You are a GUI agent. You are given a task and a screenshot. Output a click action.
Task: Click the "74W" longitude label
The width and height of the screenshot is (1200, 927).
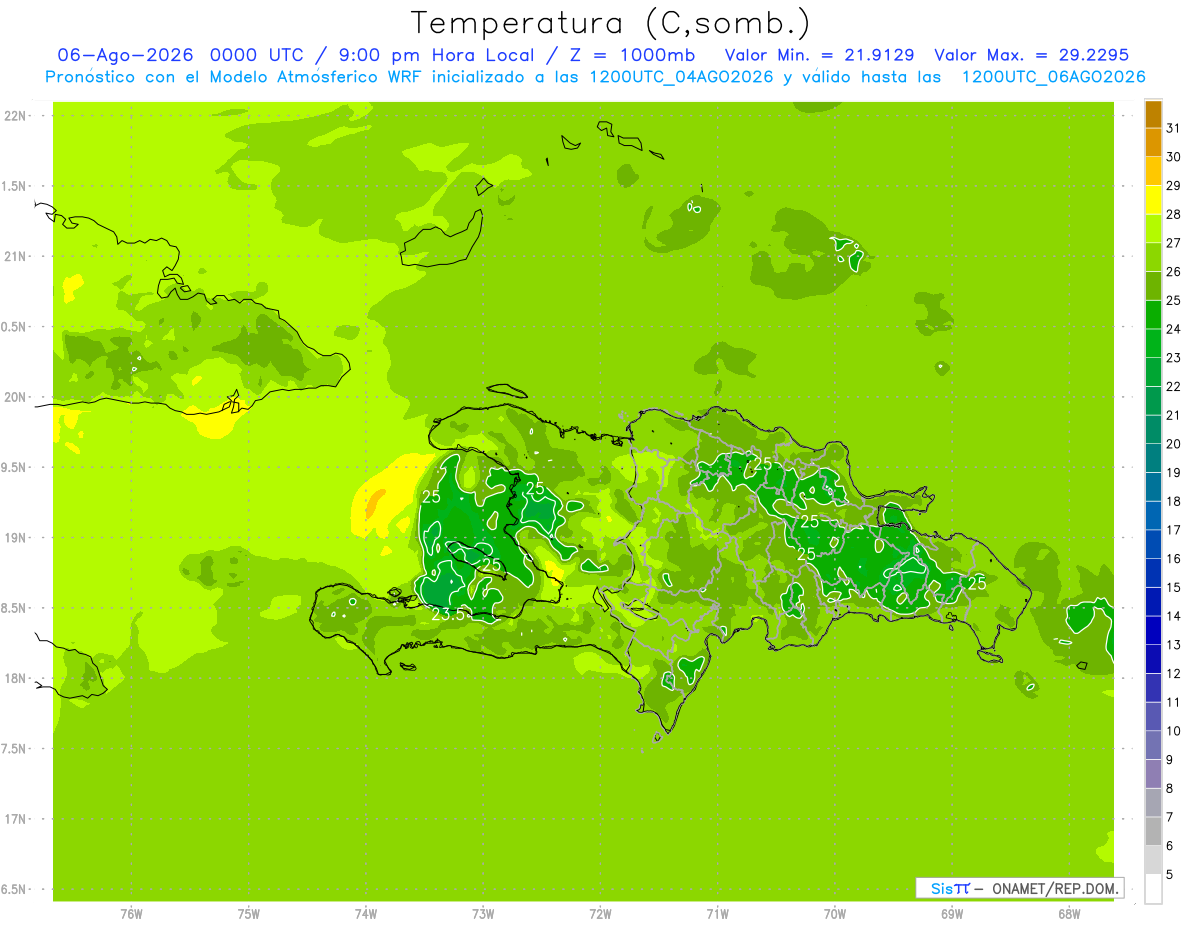[366, 914]
